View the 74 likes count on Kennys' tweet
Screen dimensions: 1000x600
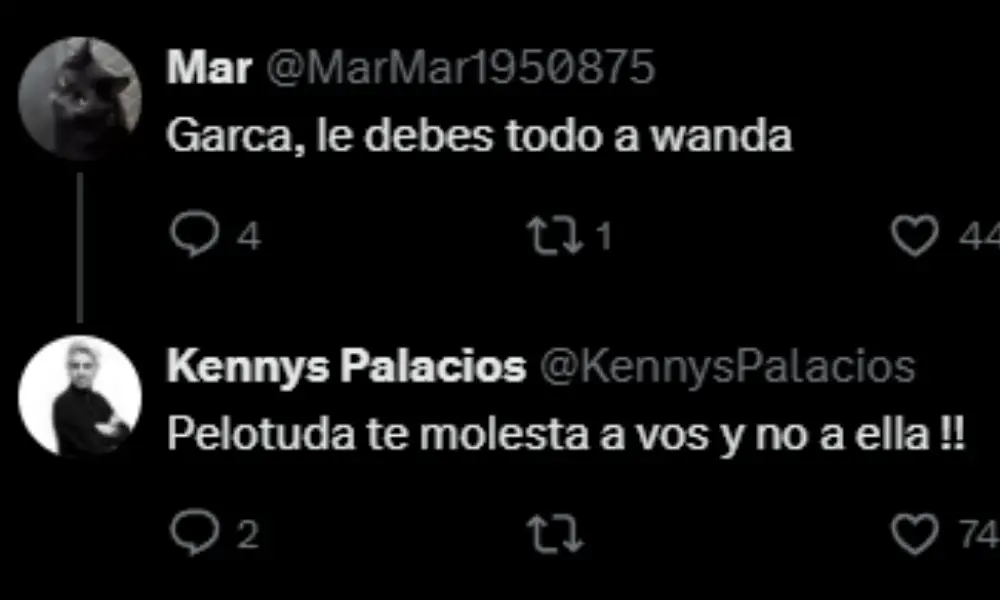pos(979,534)
